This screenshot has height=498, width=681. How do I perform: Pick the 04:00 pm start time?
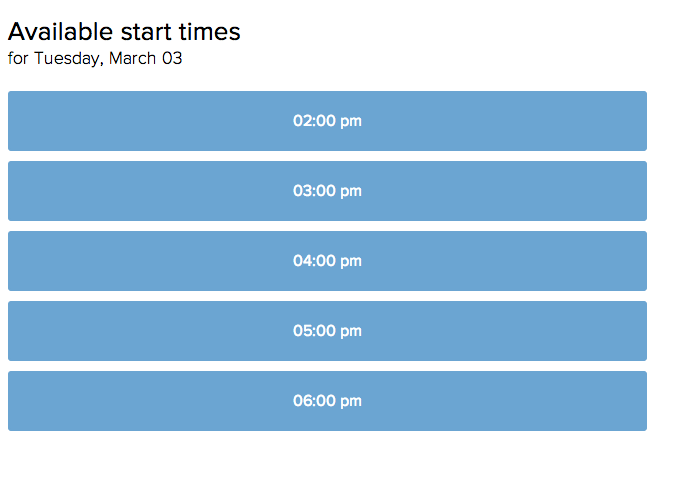[x=327, y=261]
